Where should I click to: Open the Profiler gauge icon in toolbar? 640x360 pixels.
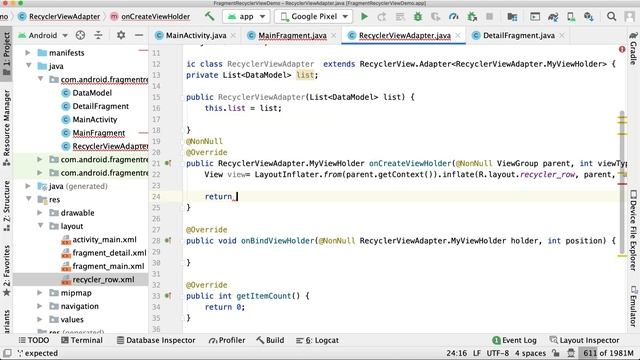453,16
